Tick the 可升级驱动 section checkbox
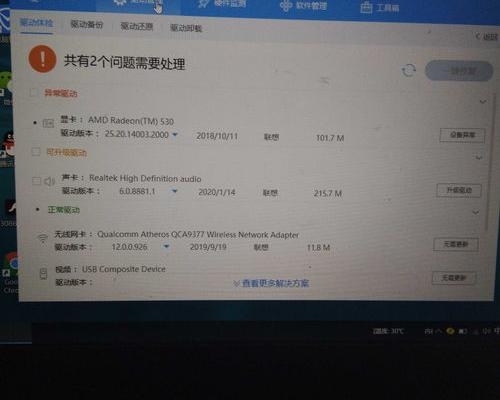 36,152
